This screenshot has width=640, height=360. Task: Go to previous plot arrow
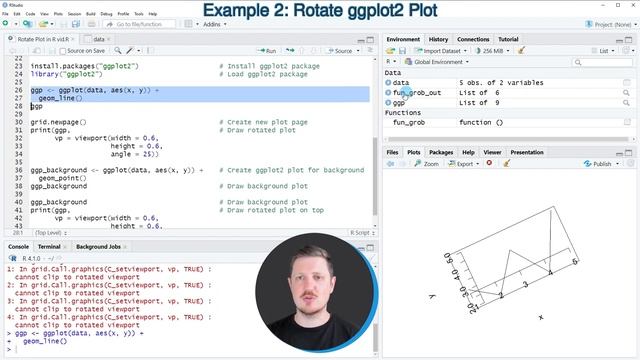point(391,164)
